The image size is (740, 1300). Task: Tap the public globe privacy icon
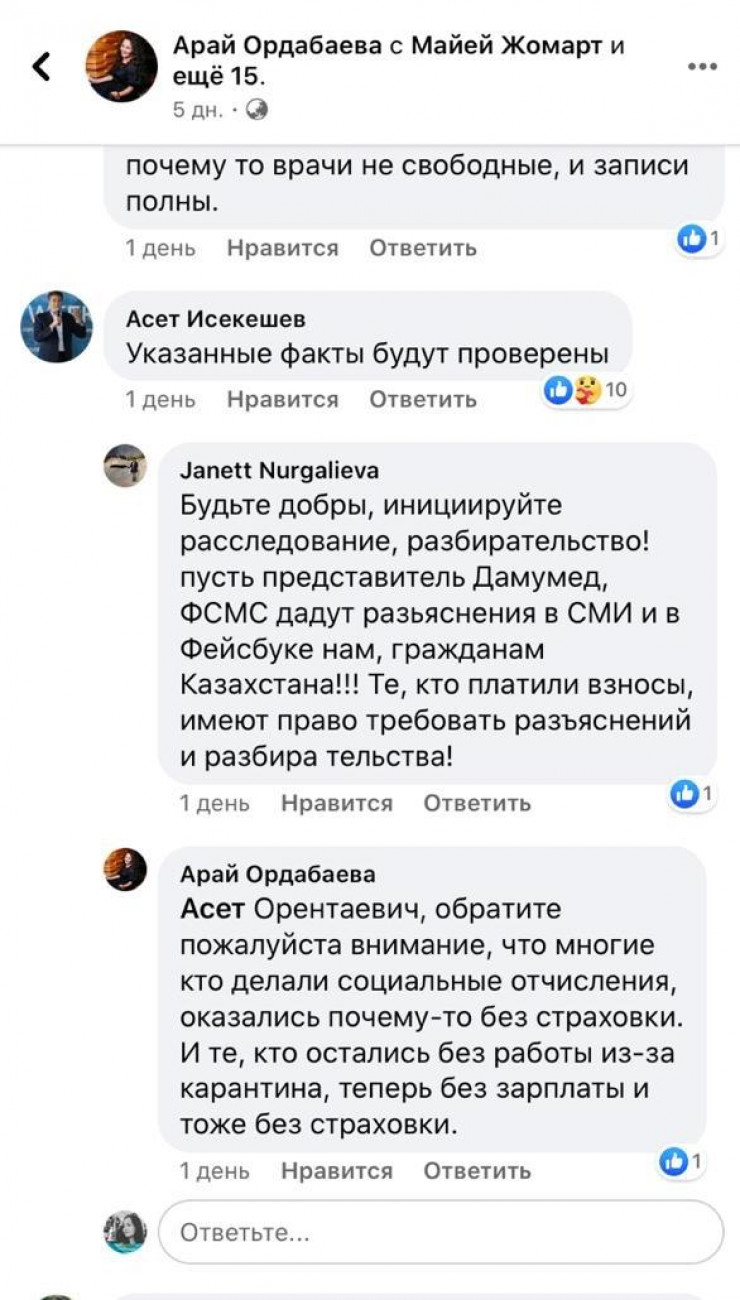tap(257, 110)
